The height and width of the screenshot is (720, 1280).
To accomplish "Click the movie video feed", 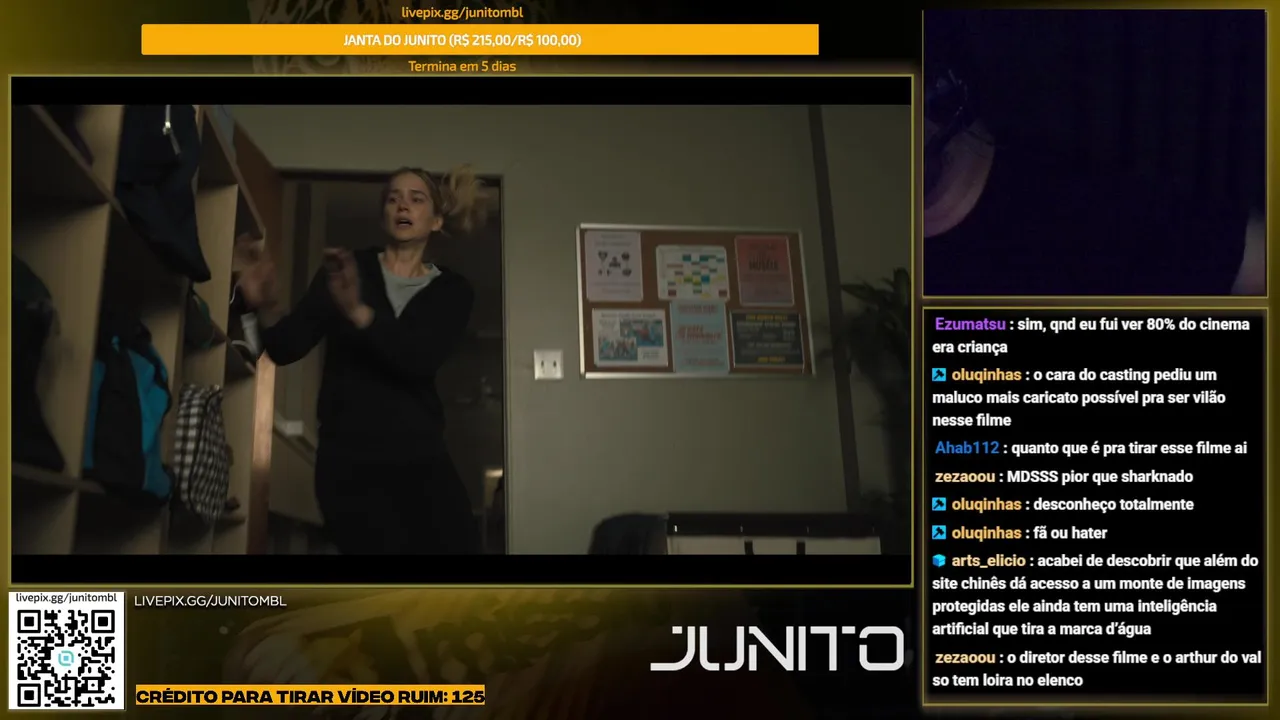I will pos(461,330).
